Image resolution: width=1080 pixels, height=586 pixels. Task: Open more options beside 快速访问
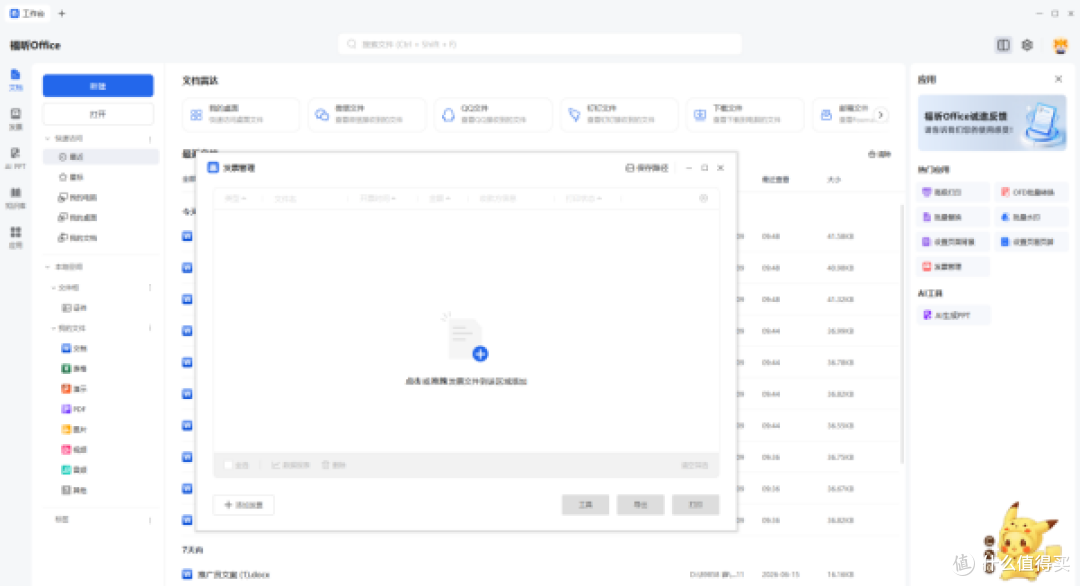pos(150,138)
